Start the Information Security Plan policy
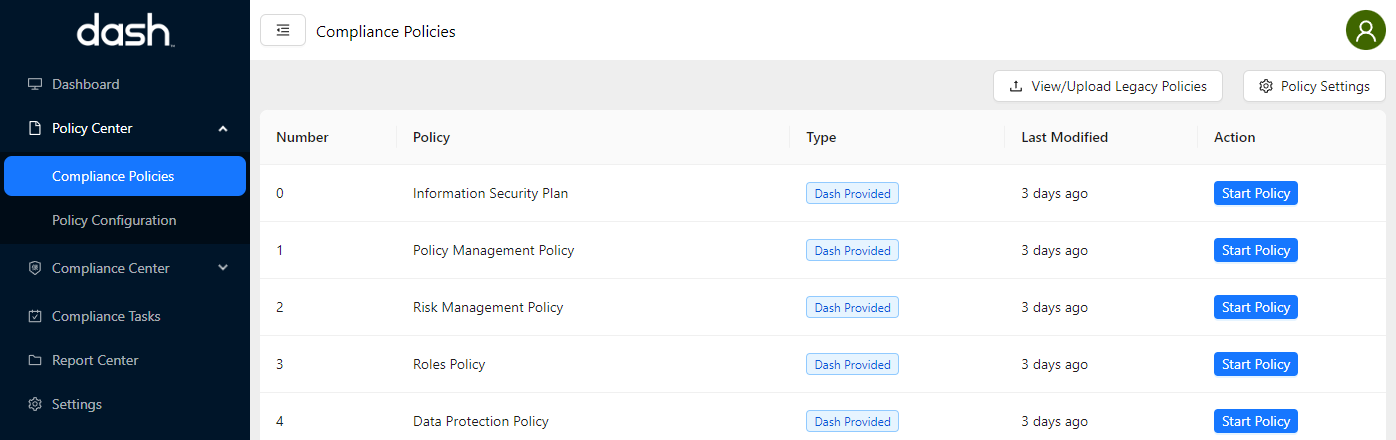This screenshot has height=440, width=1396. (x=1255, y=193)
